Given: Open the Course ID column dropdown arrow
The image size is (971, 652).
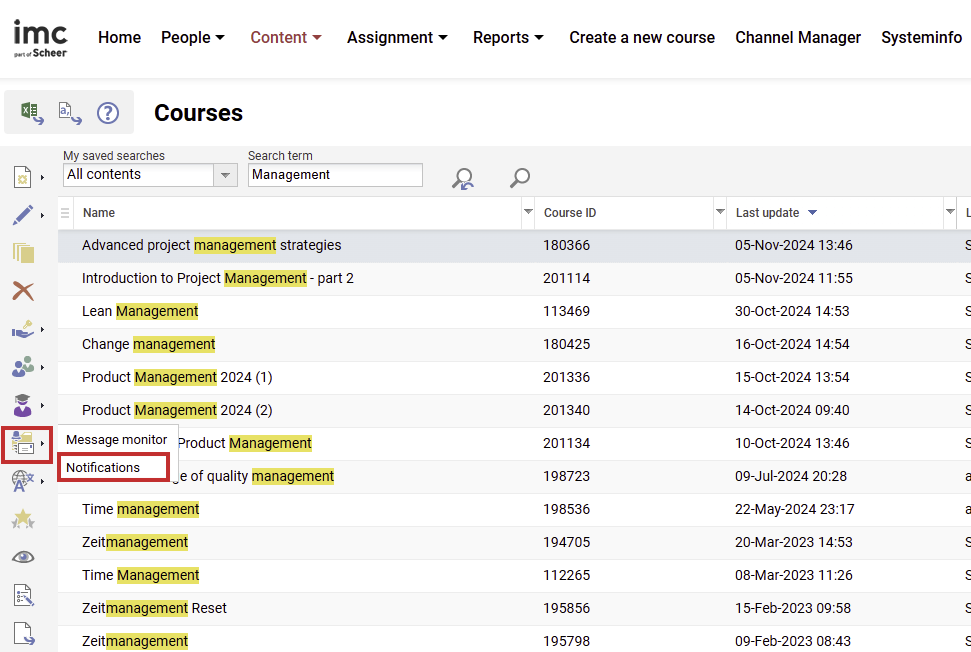Looking at the screenshot, I should (720, 213).
